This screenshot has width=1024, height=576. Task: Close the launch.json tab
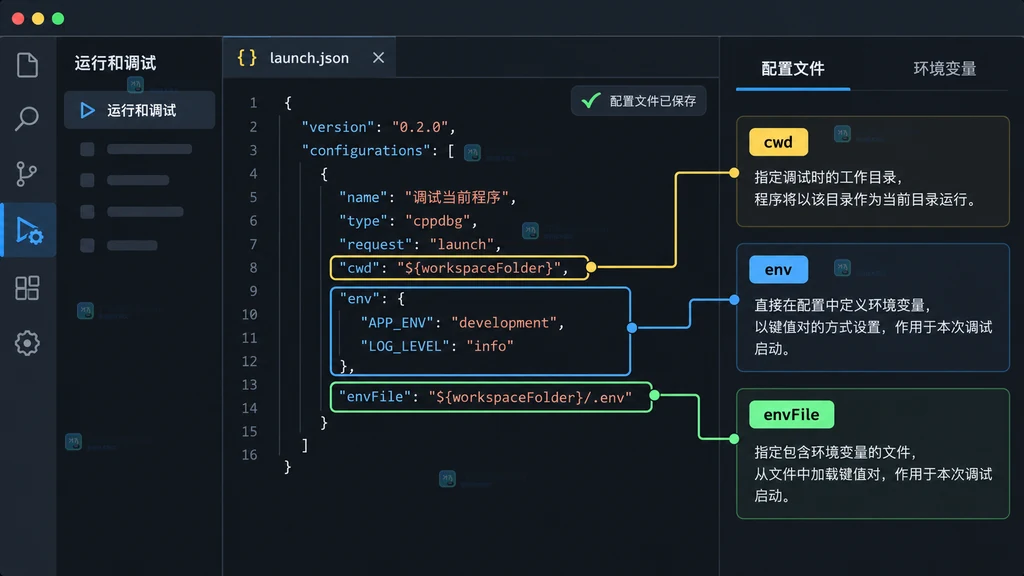click(x=378, y=57)
